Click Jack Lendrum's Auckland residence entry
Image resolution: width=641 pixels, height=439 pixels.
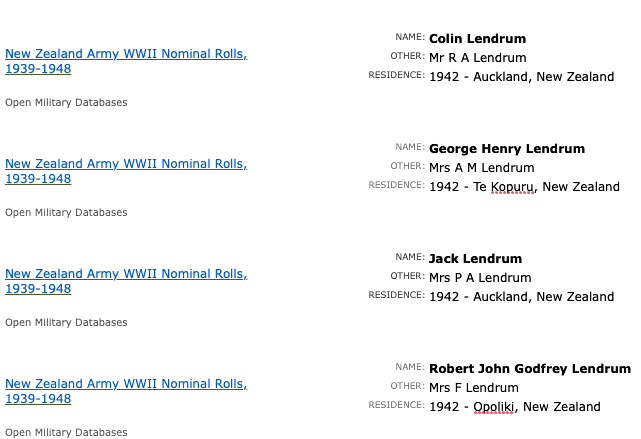[521, 297]
